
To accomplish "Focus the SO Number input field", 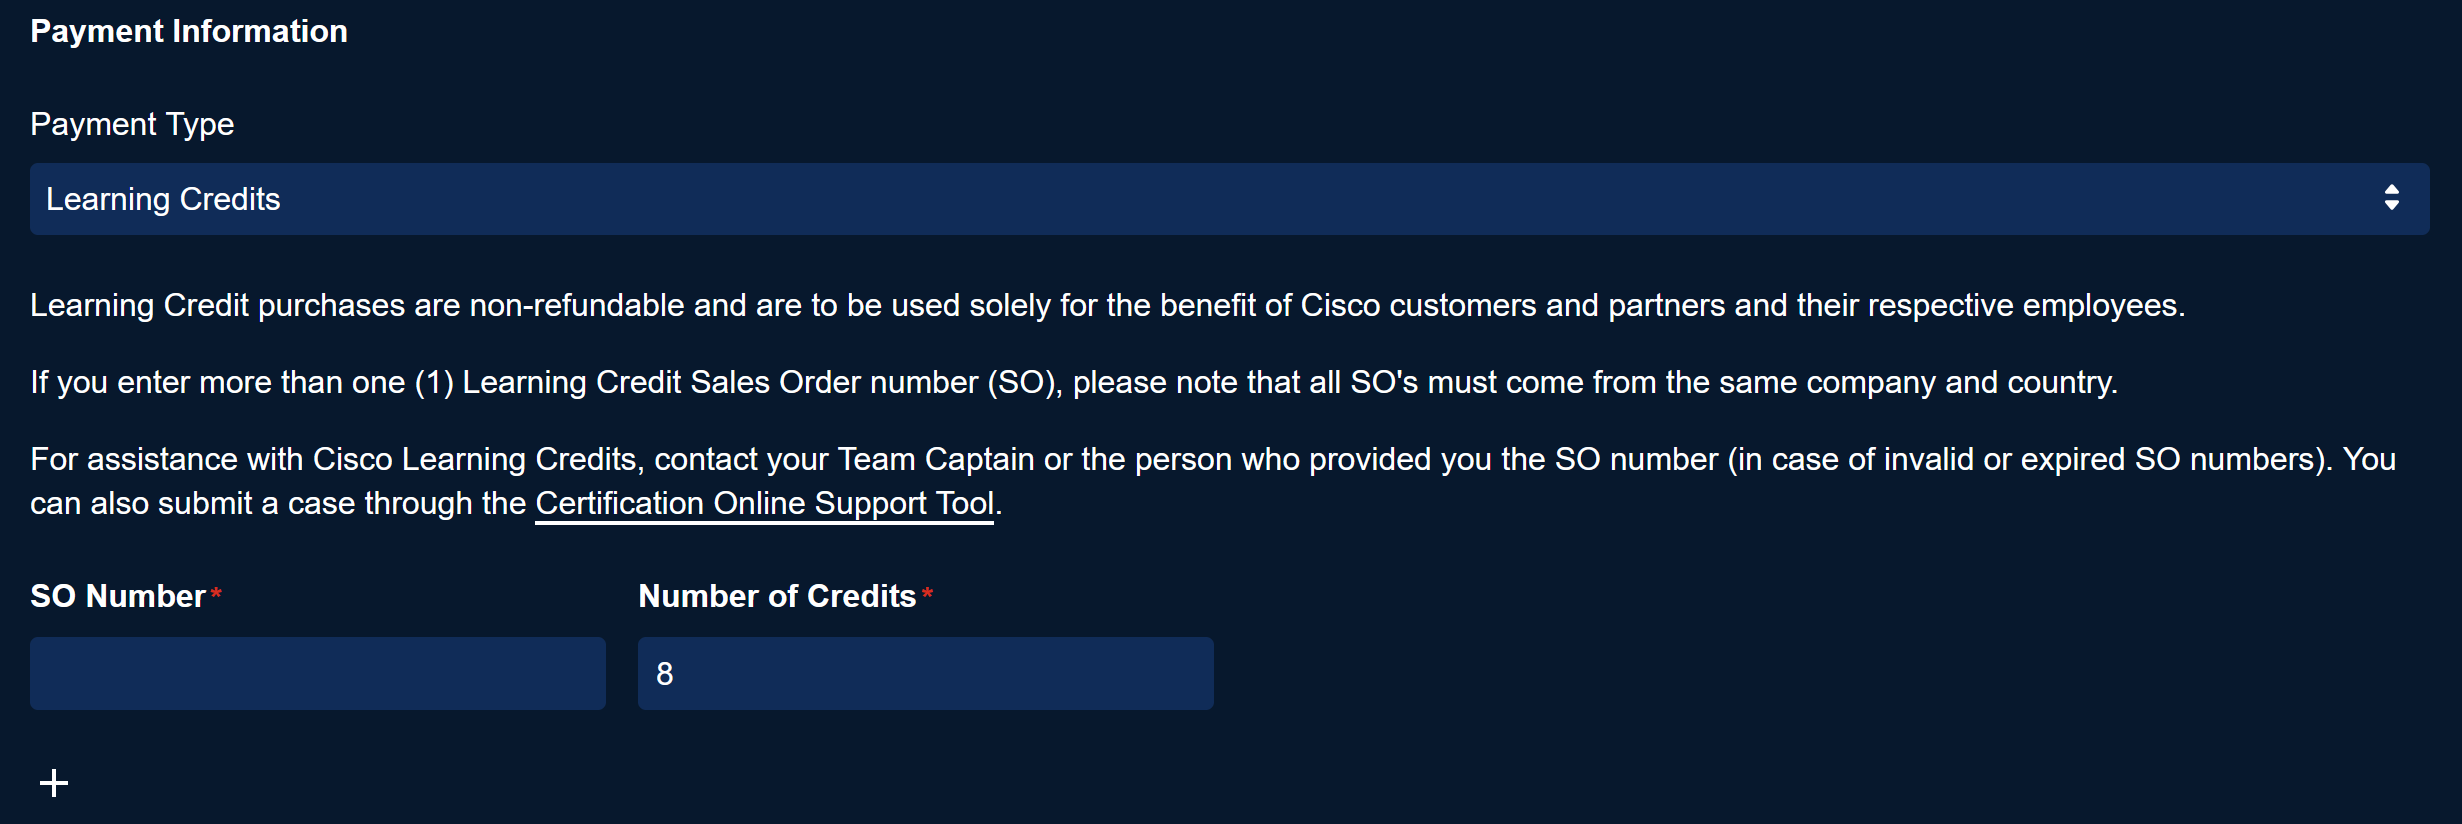I will 317,673.
